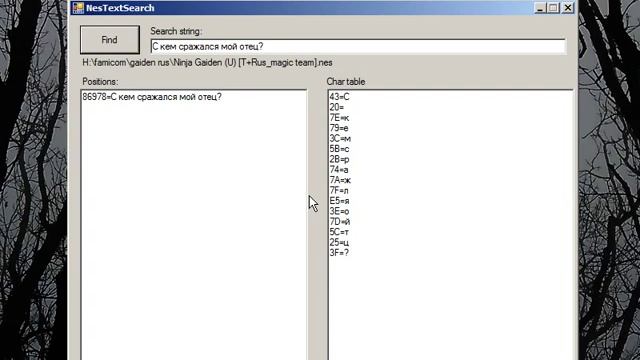Image resolution: width=640 pixels, height=360 pixels.
Task: Click the ROM file path text ending in team].nes
Action: [207, 62]
